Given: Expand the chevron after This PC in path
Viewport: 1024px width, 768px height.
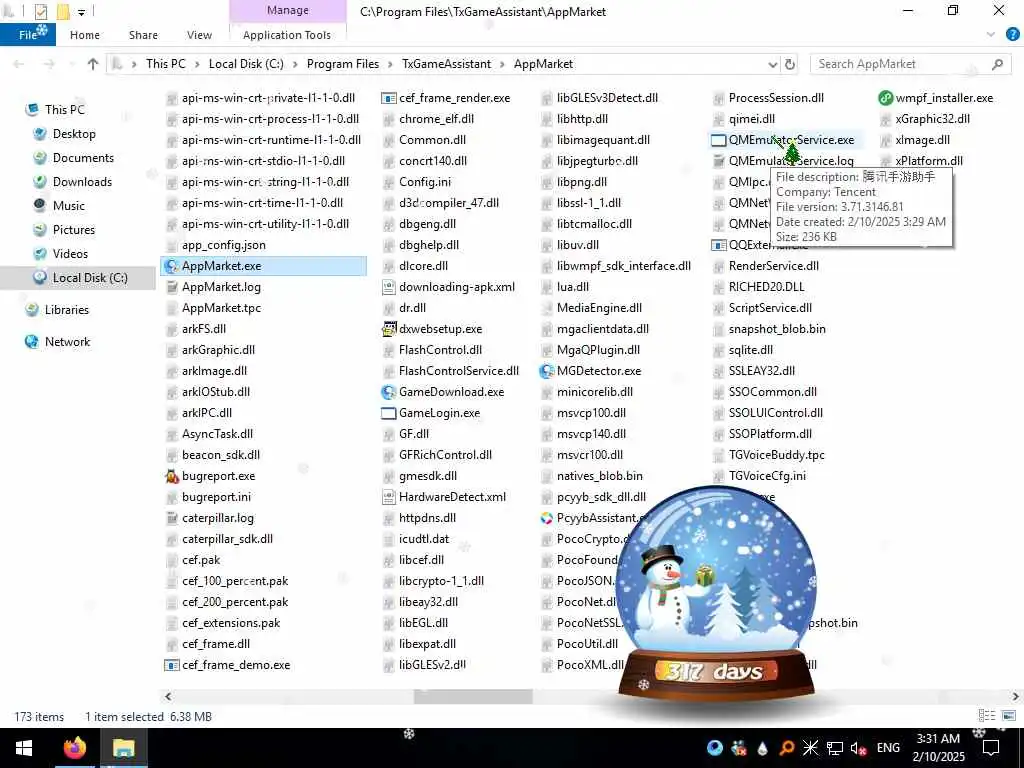Looking at the screenshot, I should click(197, 64).
